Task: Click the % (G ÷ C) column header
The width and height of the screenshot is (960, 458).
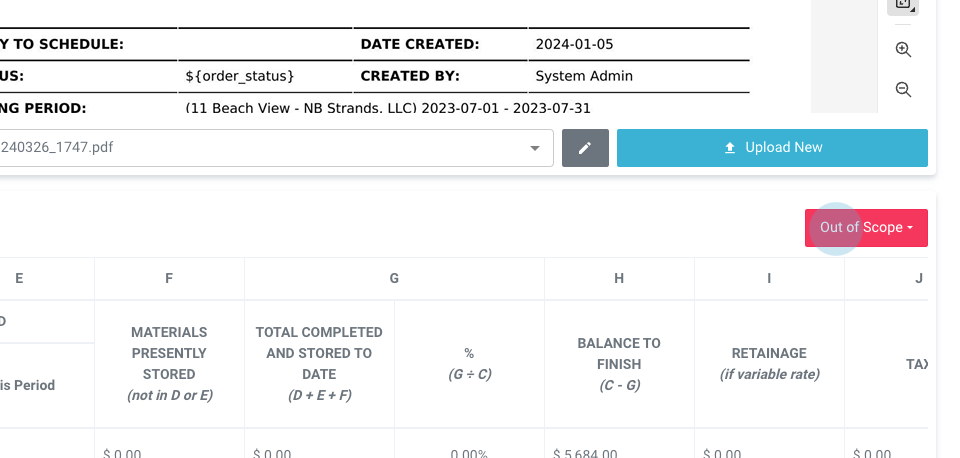Action: pyautogui.click(x=469, y=364)
